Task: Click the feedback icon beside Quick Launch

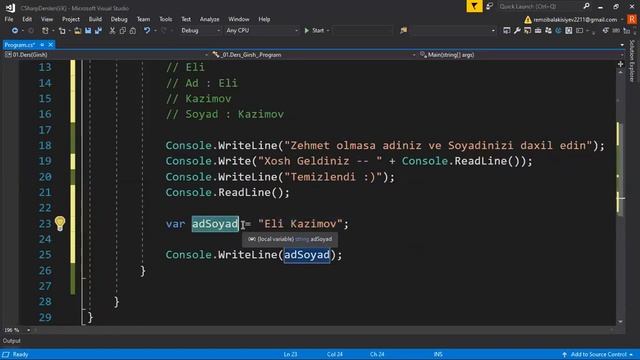Action: point(489,6)
